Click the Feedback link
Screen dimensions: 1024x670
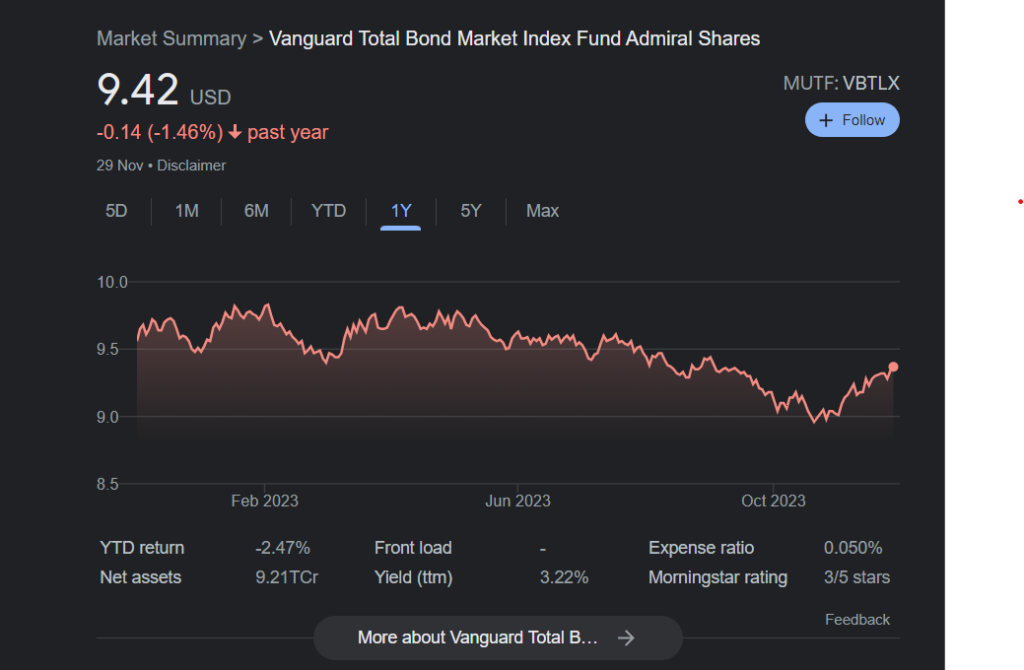[x=857, y=620]
